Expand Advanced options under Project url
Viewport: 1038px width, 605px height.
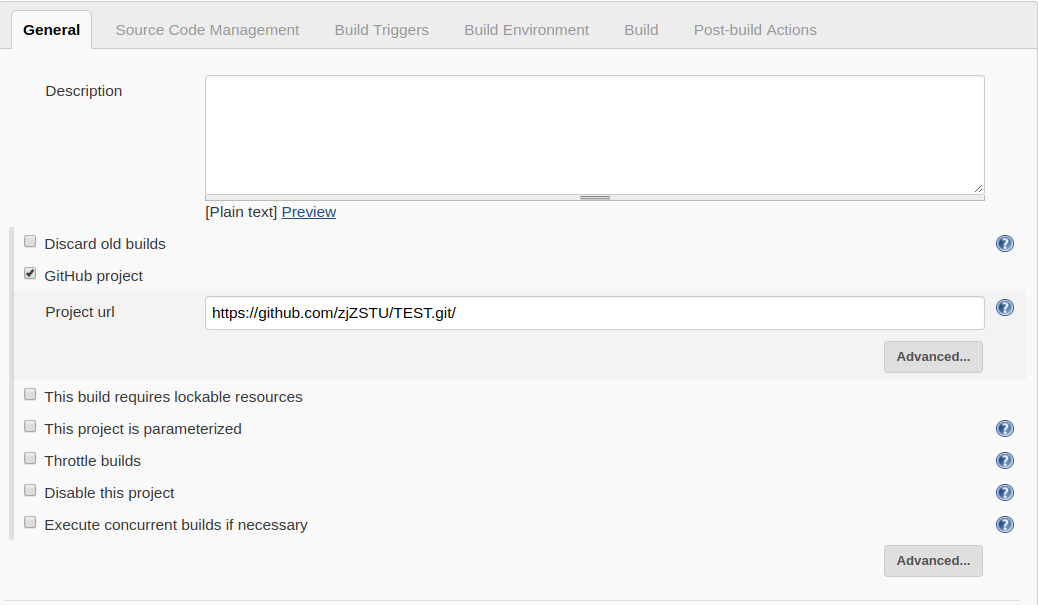click(x=933, y=357)
